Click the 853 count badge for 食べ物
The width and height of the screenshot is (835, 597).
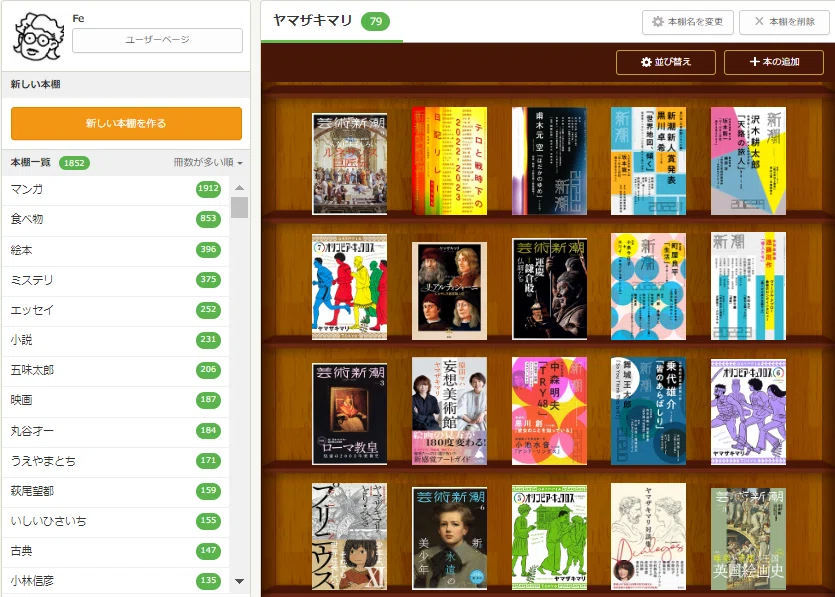(208, 218)
